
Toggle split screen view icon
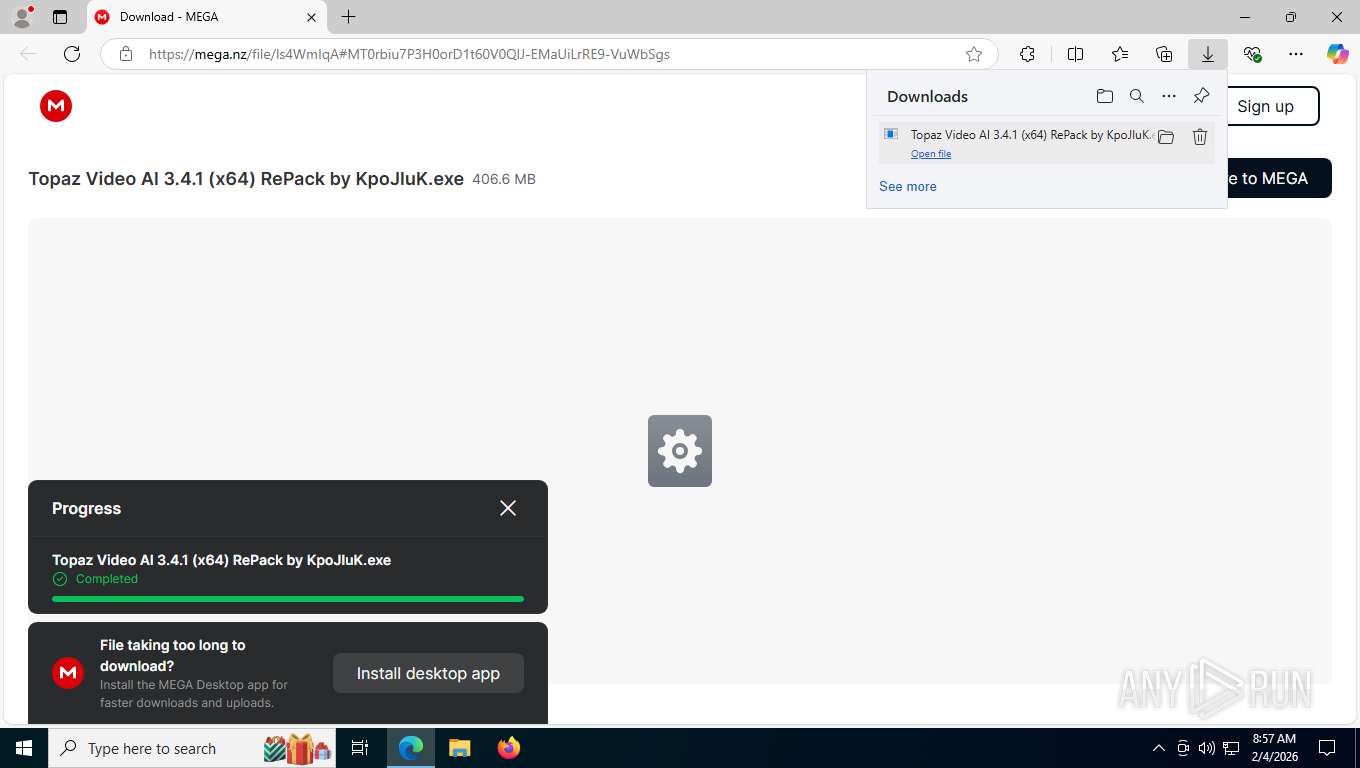(1076, 54)
